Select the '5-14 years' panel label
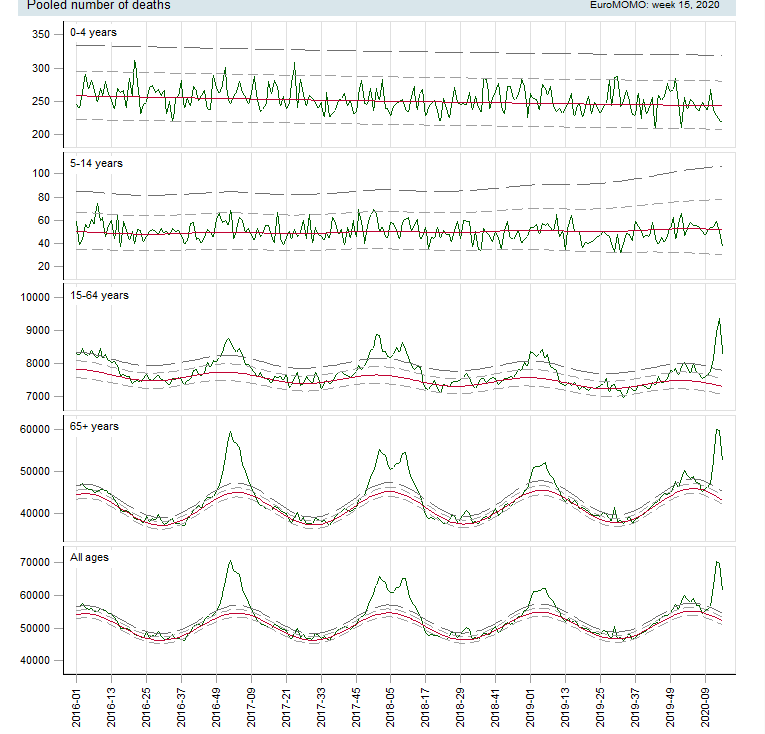 (96, 162)
